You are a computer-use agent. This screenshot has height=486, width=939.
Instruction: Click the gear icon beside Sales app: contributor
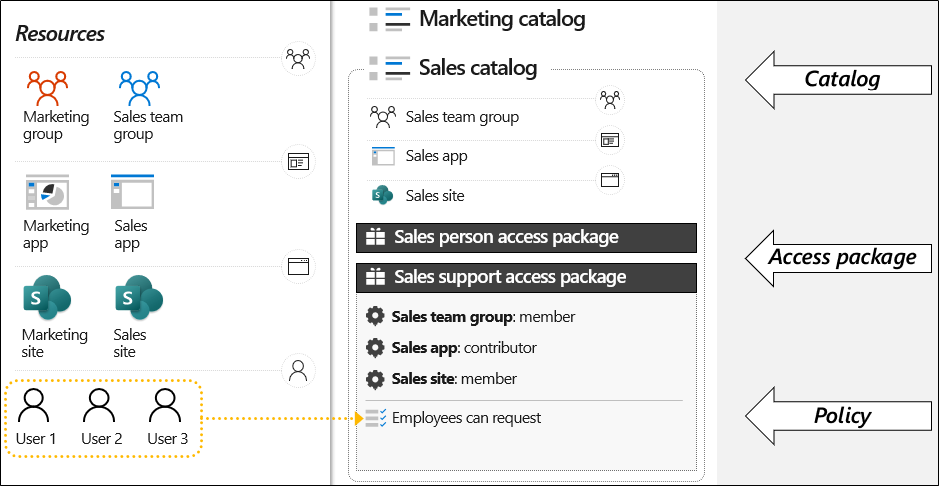click(375, 348)
